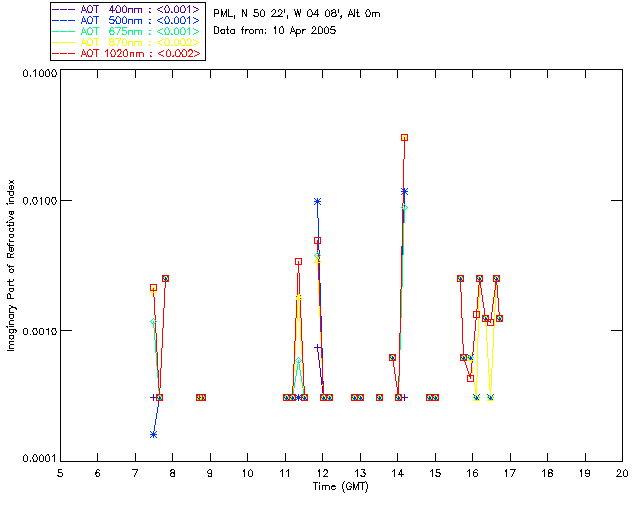Click the lowest blue asterisk marker near time 7.5

click(x=153, y=435)
